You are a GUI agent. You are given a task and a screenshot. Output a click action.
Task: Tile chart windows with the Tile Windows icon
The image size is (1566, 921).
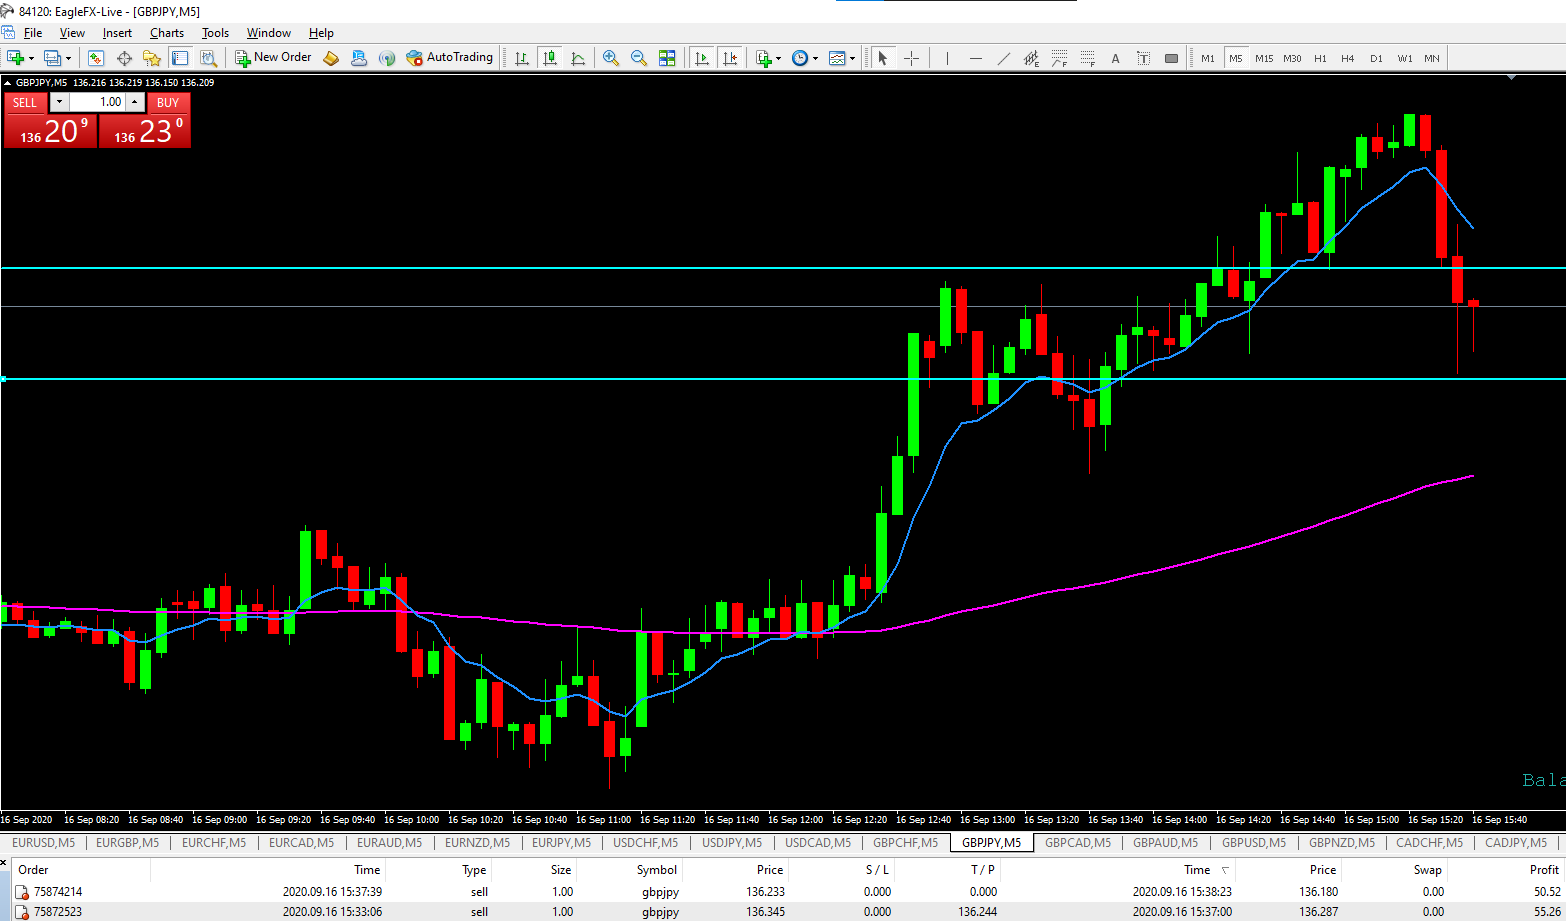click(667, 58)
